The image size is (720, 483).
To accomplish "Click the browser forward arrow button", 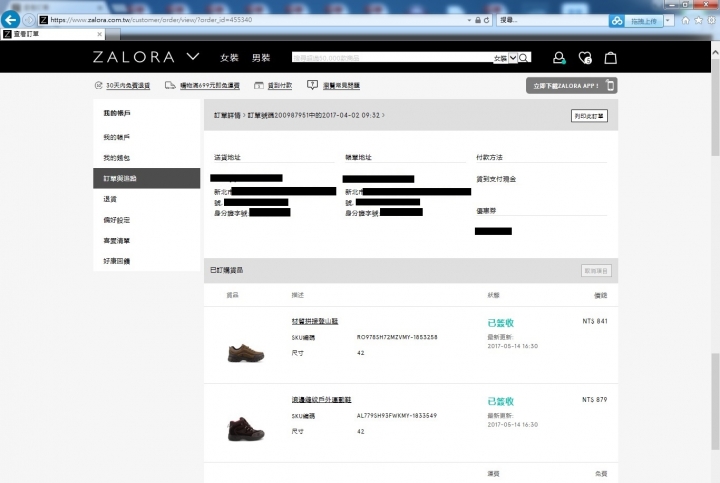I will tap(29, 20).
